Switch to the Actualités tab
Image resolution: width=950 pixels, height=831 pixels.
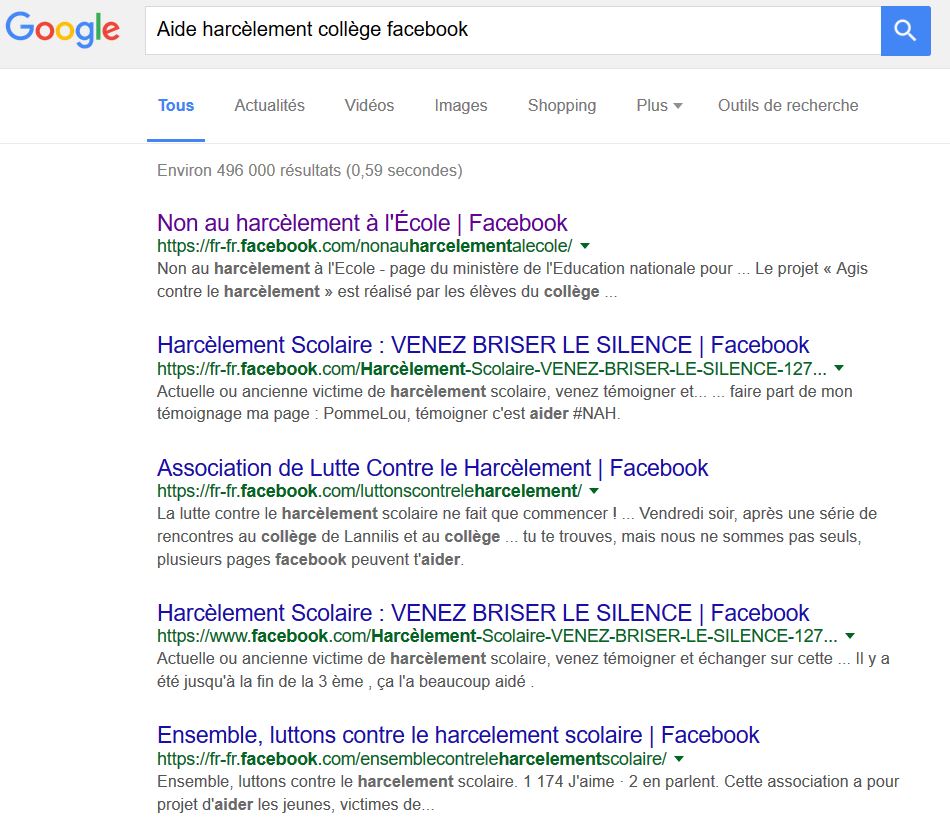[x=269, y=106]
